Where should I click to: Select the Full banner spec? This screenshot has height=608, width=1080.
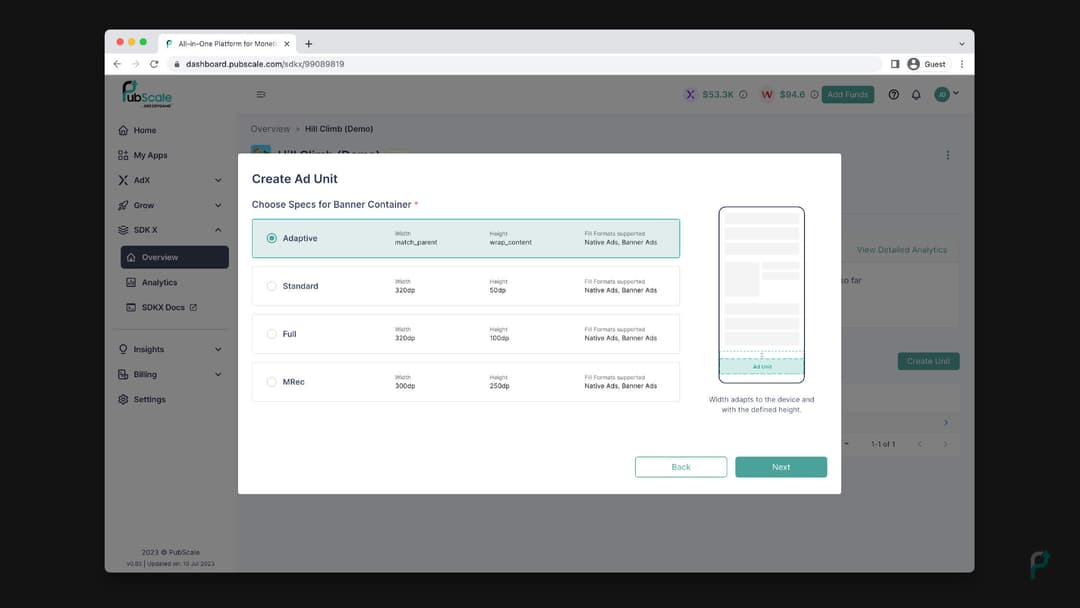(x=272, y=334)
